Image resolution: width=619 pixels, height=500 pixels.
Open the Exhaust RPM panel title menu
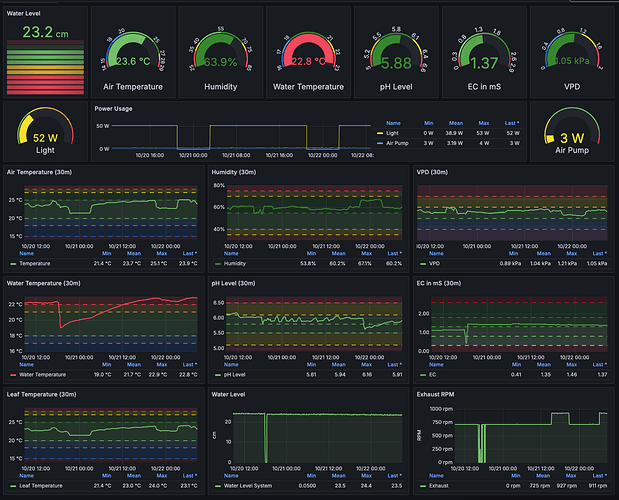coord(440,394)
